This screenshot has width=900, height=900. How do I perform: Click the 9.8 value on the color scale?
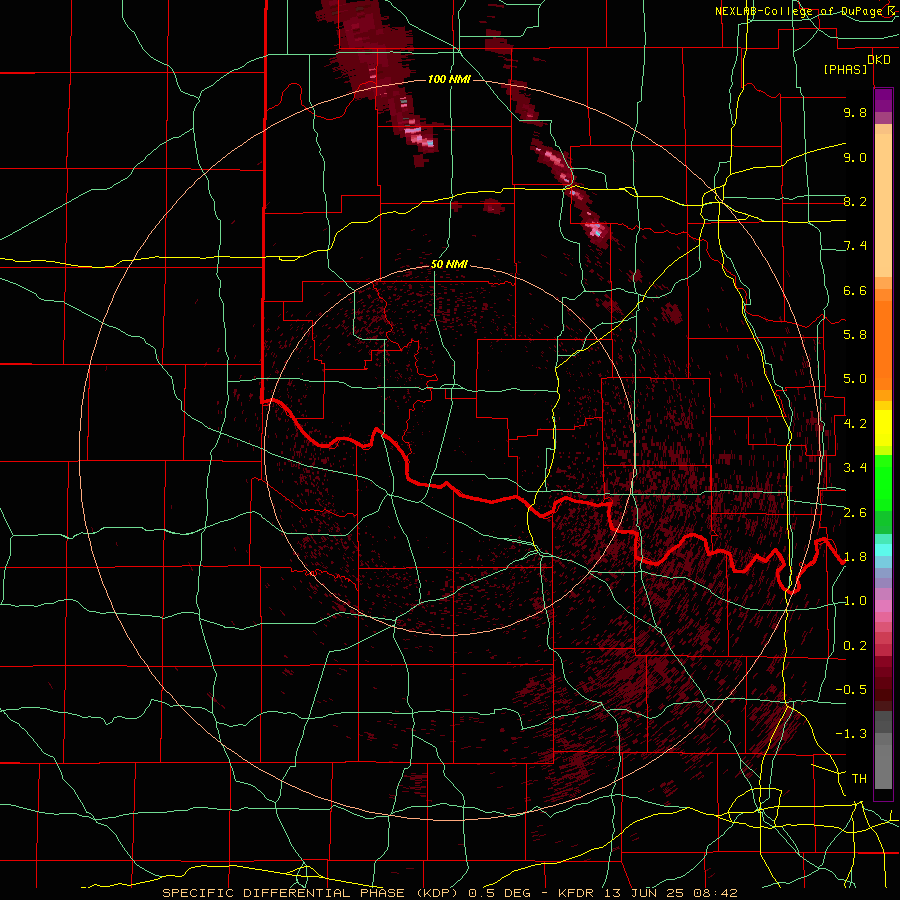(x=855, y=112)
